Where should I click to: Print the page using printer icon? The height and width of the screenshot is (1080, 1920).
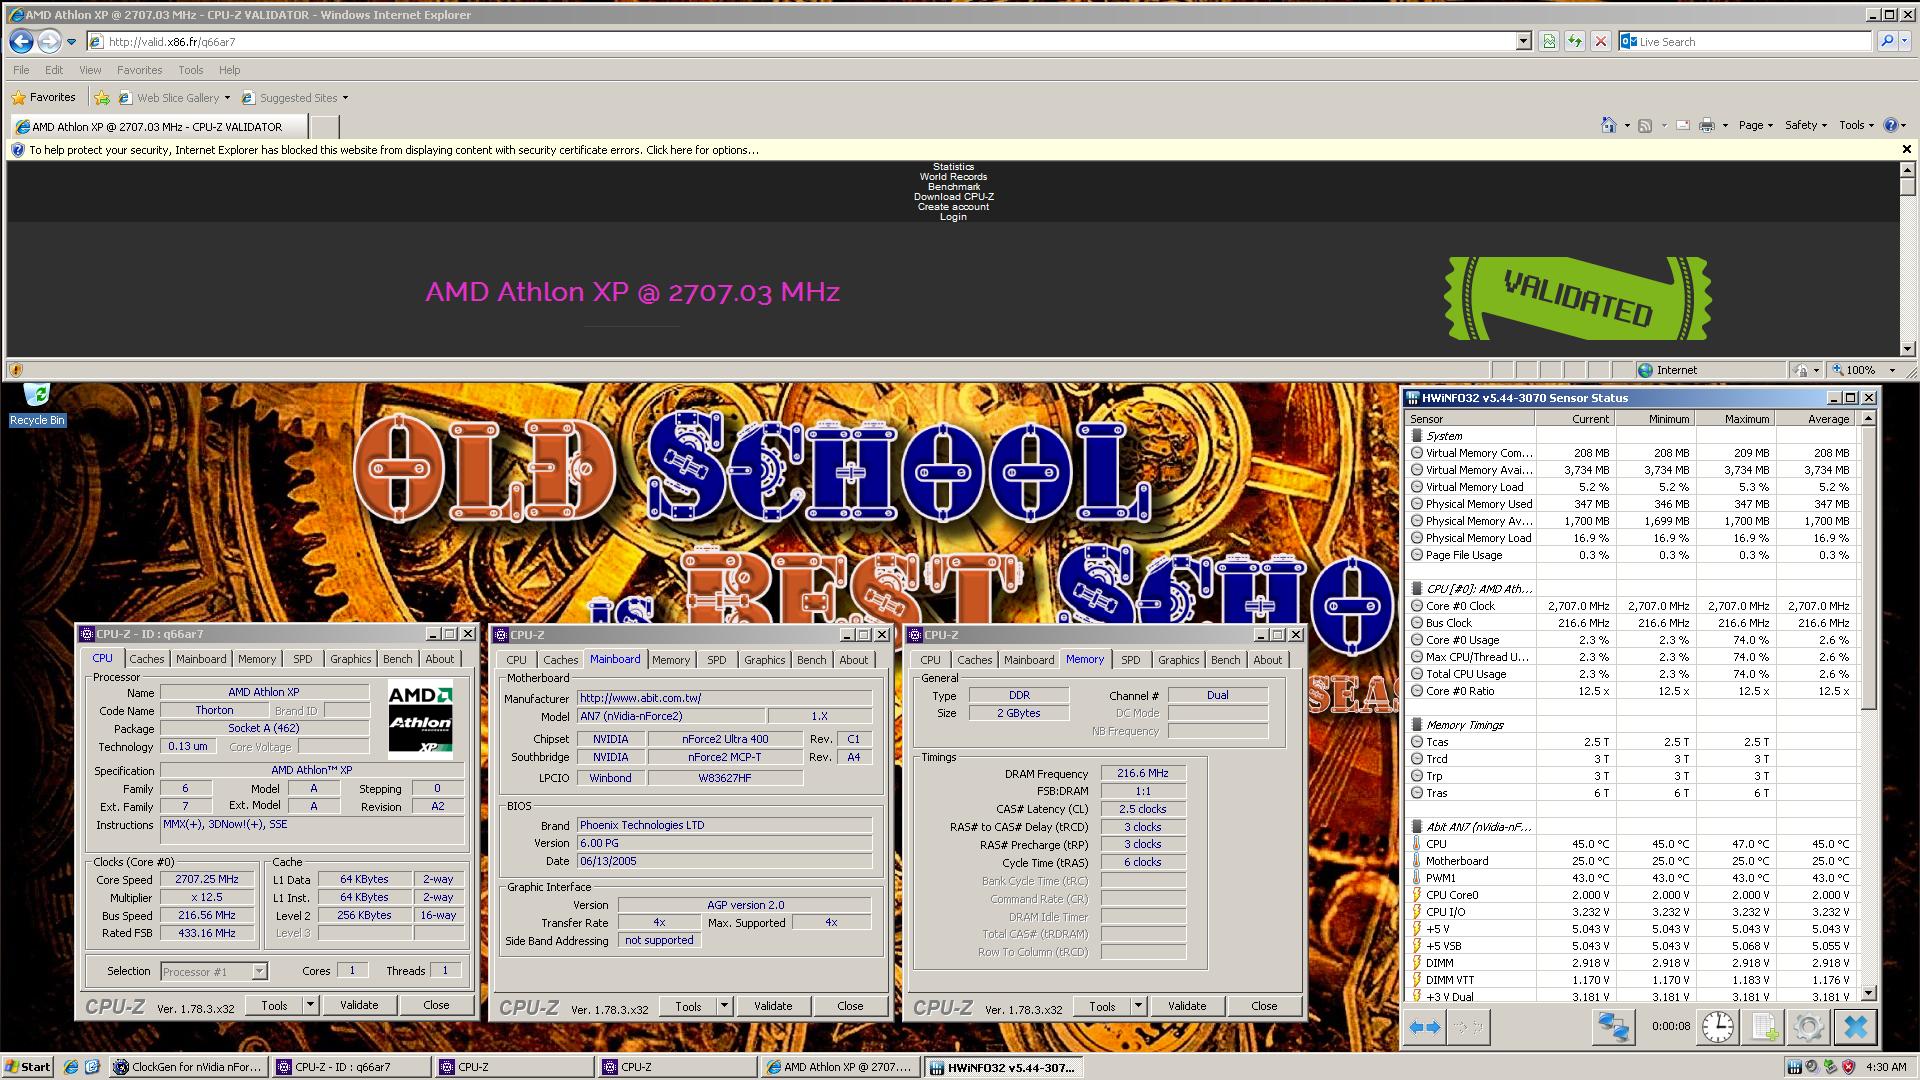point(1707,125)
